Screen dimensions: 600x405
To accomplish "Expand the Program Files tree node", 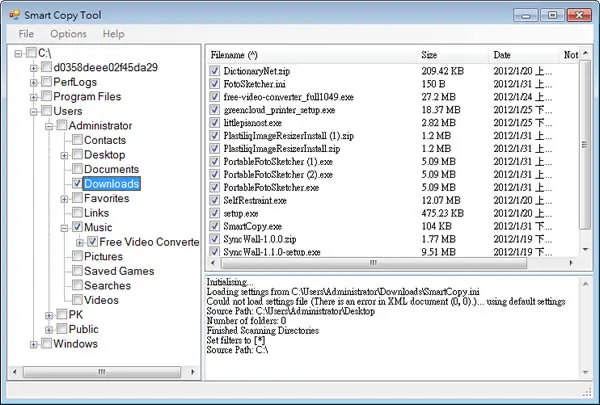I will [34, 97].
